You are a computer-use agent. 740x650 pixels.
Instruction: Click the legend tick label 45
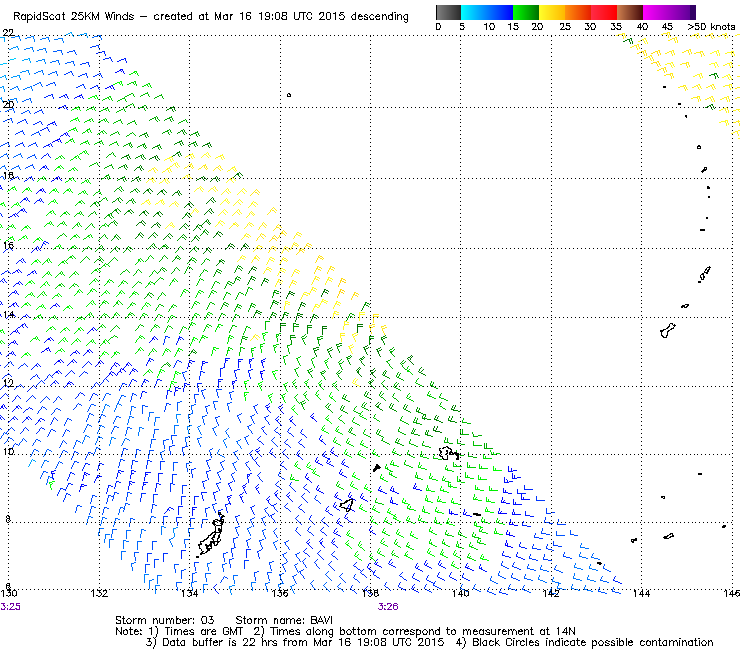tap(667, 27)
